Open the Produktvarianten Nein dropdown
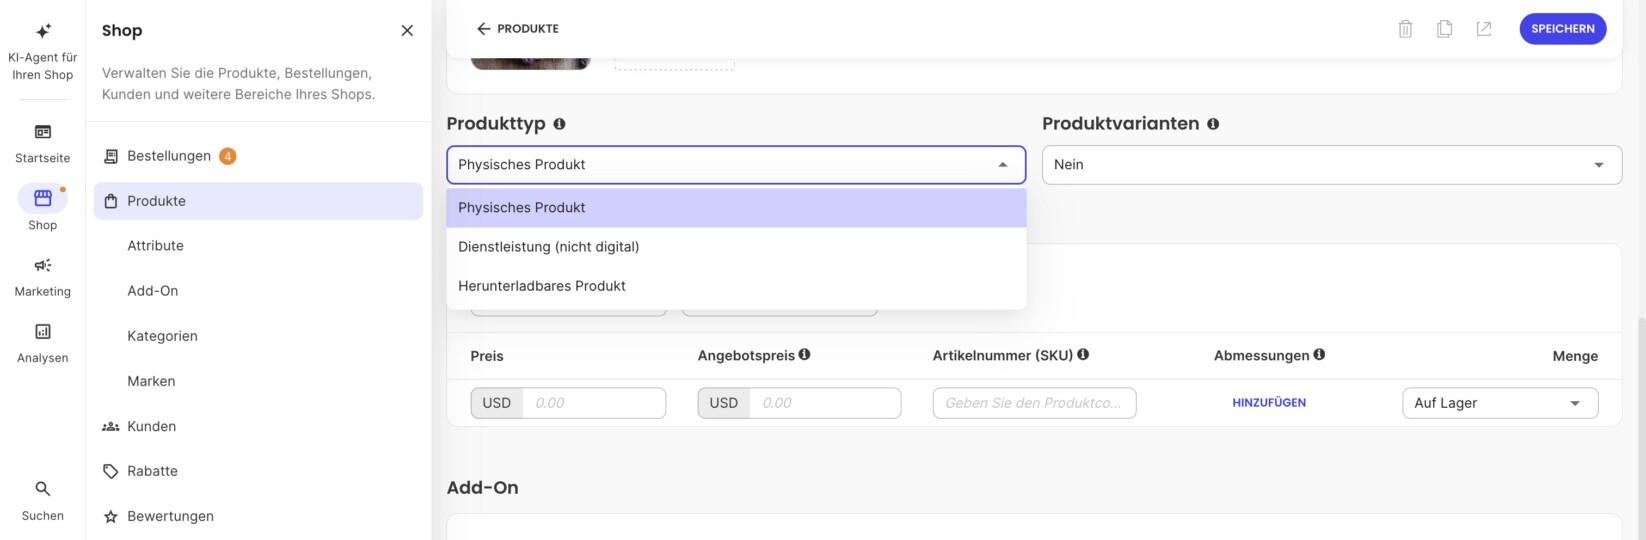The image size is (1646, 540). (x=1332, y=165)
